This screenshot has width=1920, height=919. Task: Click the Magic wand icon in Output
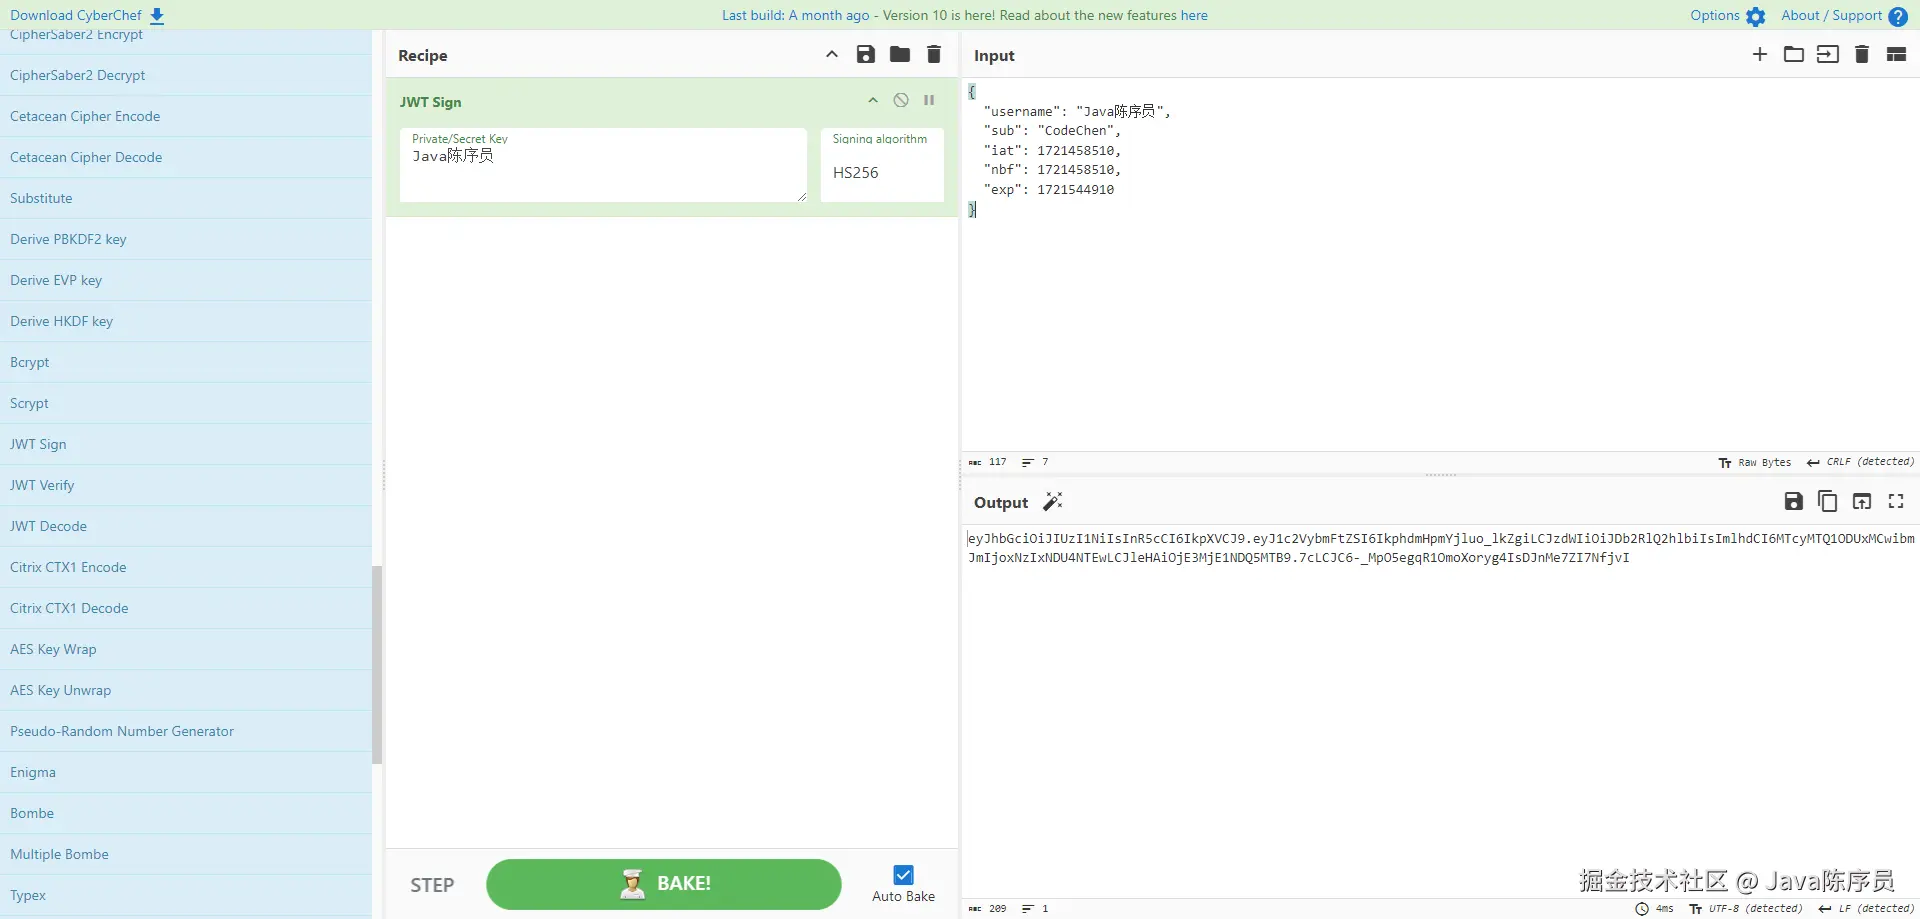point(1053,502)
